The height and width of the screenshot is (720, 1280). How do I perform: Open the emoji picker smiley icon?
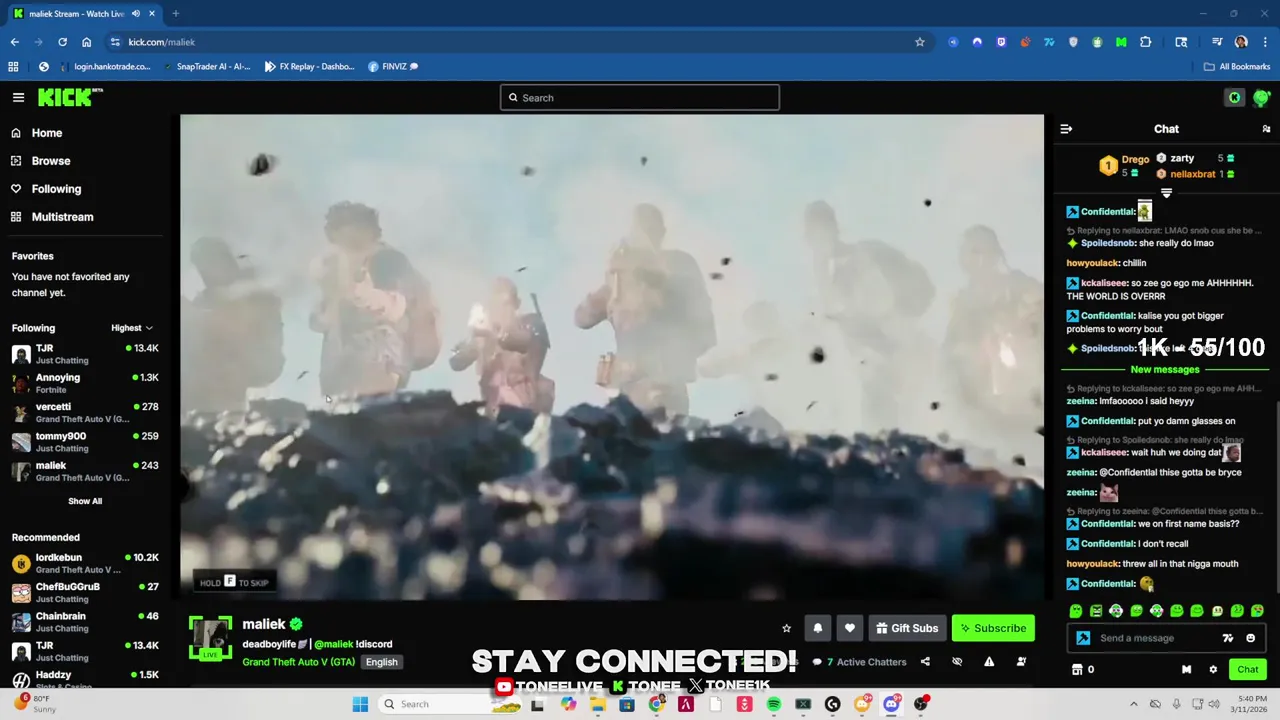[1250, 638]
